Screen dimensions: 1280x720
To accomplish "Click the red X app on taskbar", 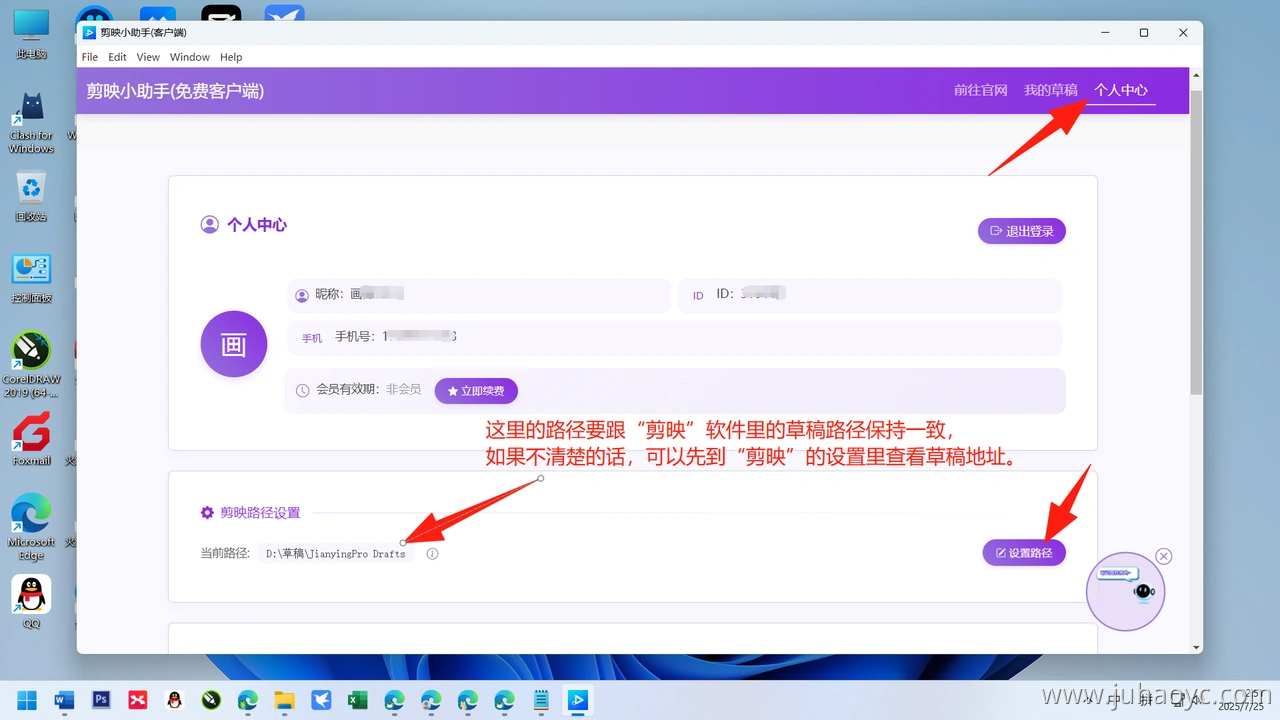I will click(138, 700).
